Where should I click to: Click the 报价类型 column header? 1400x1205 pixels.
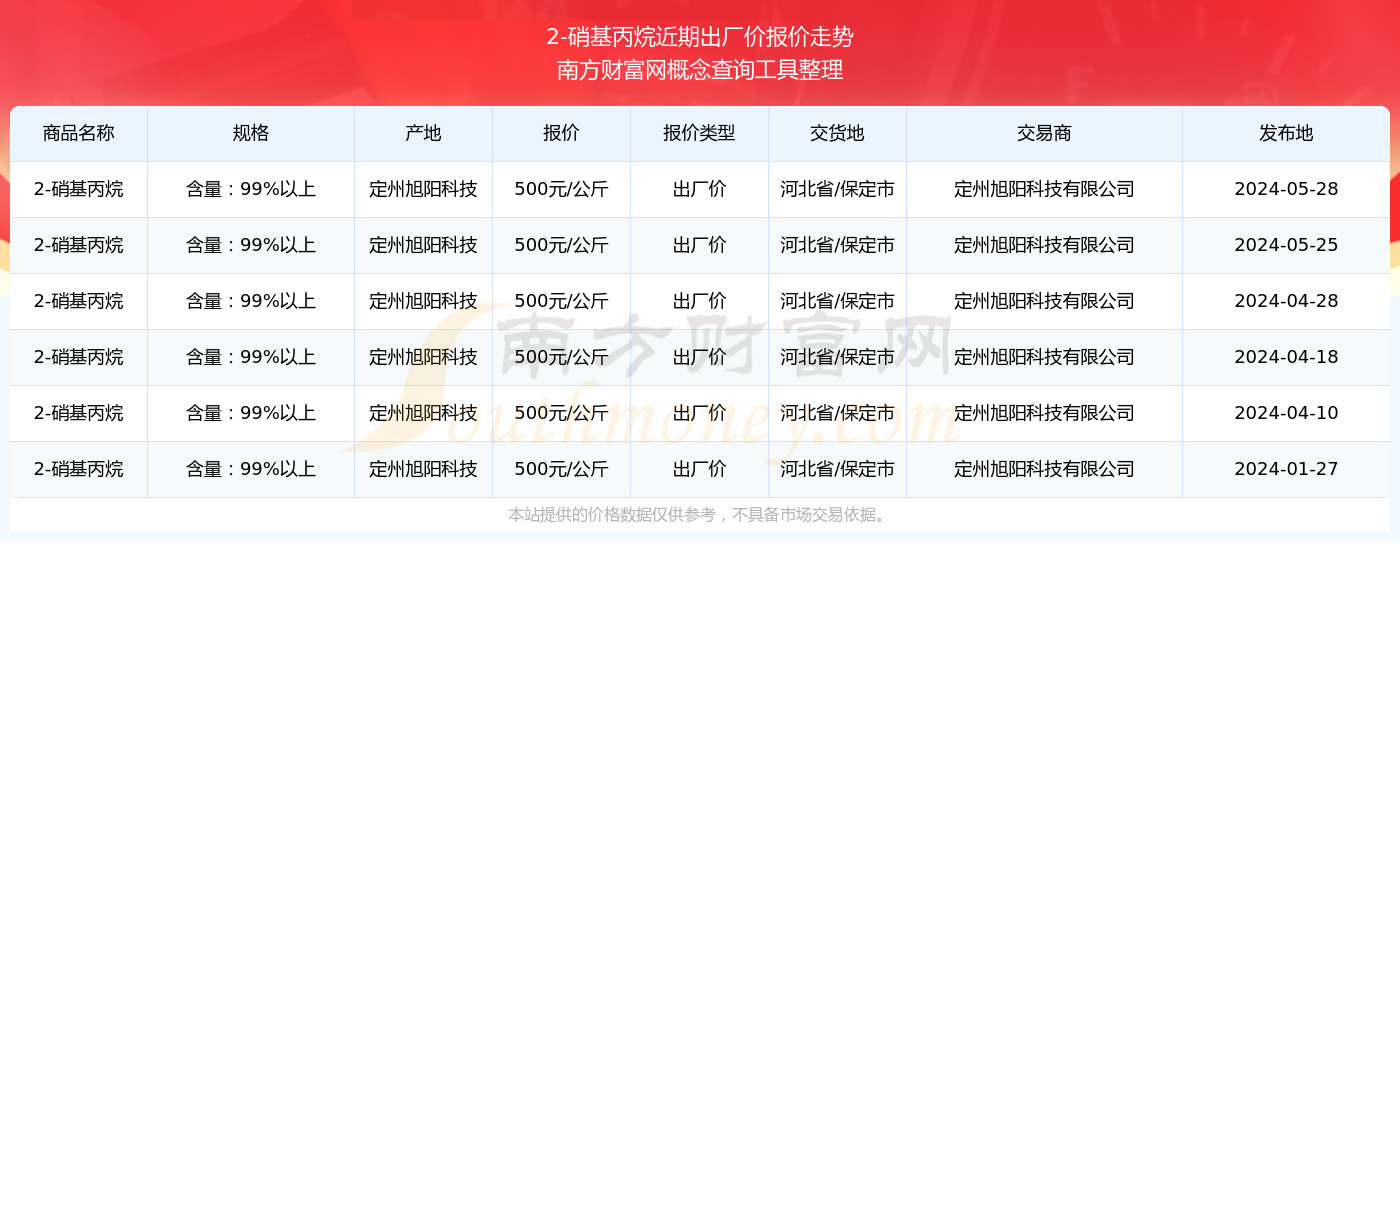(699, 133)
